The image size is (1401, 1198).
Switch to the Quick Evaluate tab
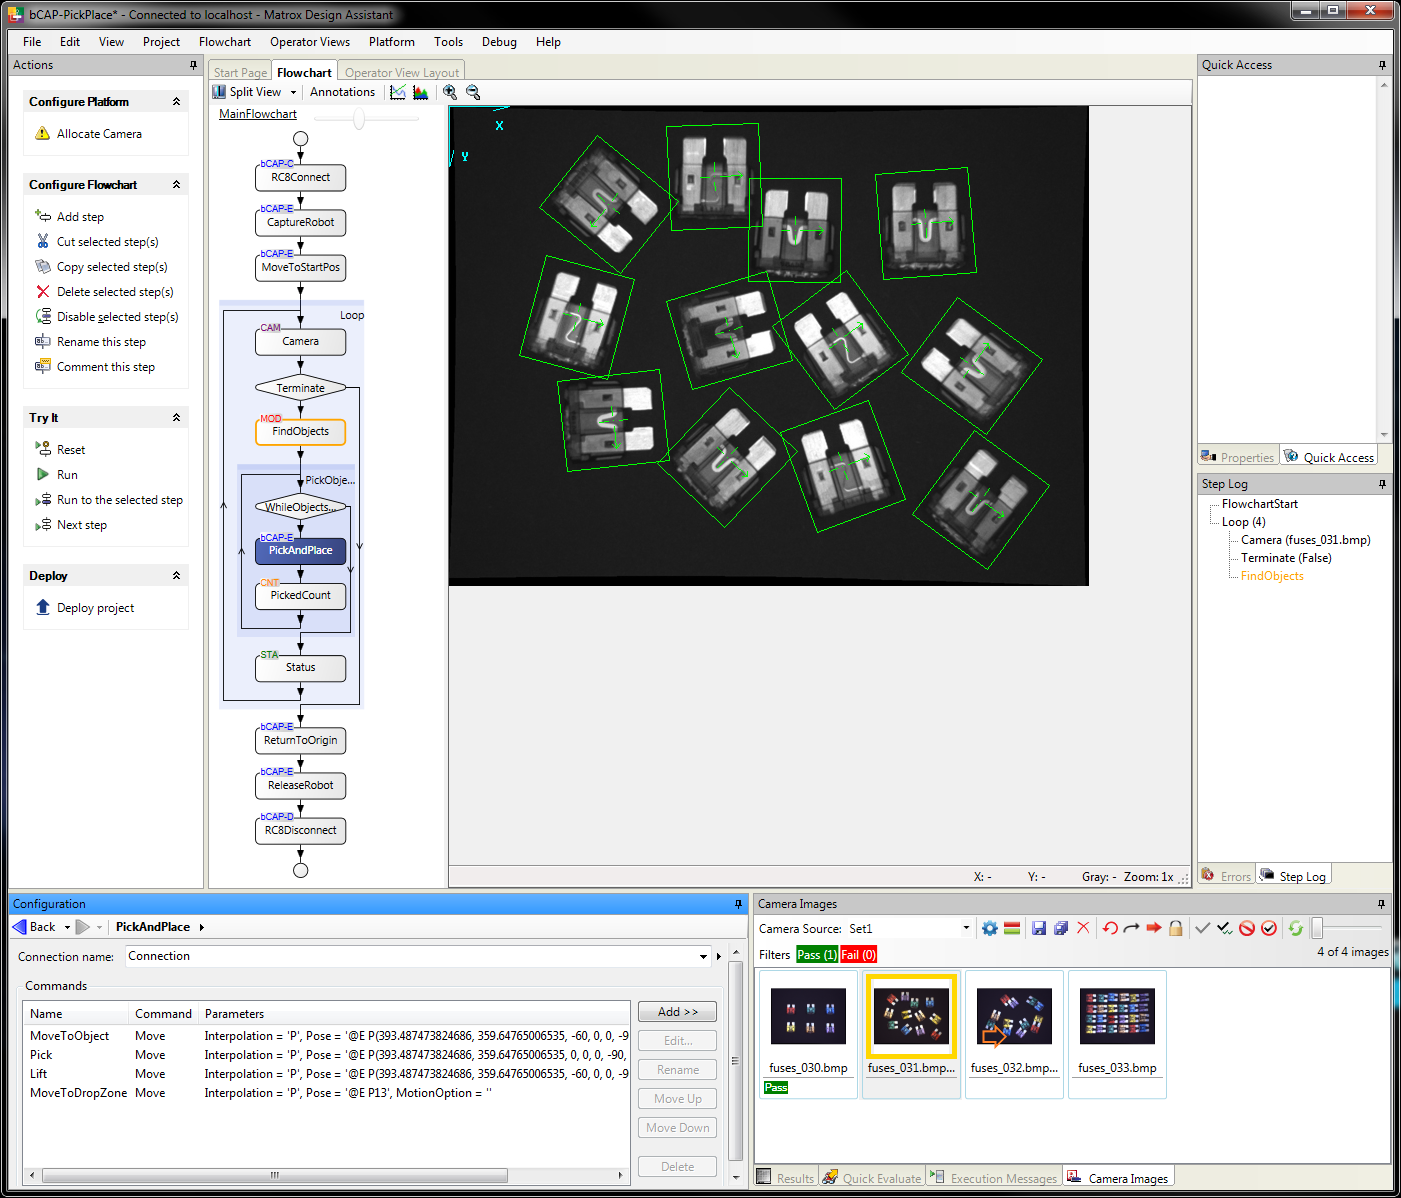pyautogui.click(x=872, y=1178)
